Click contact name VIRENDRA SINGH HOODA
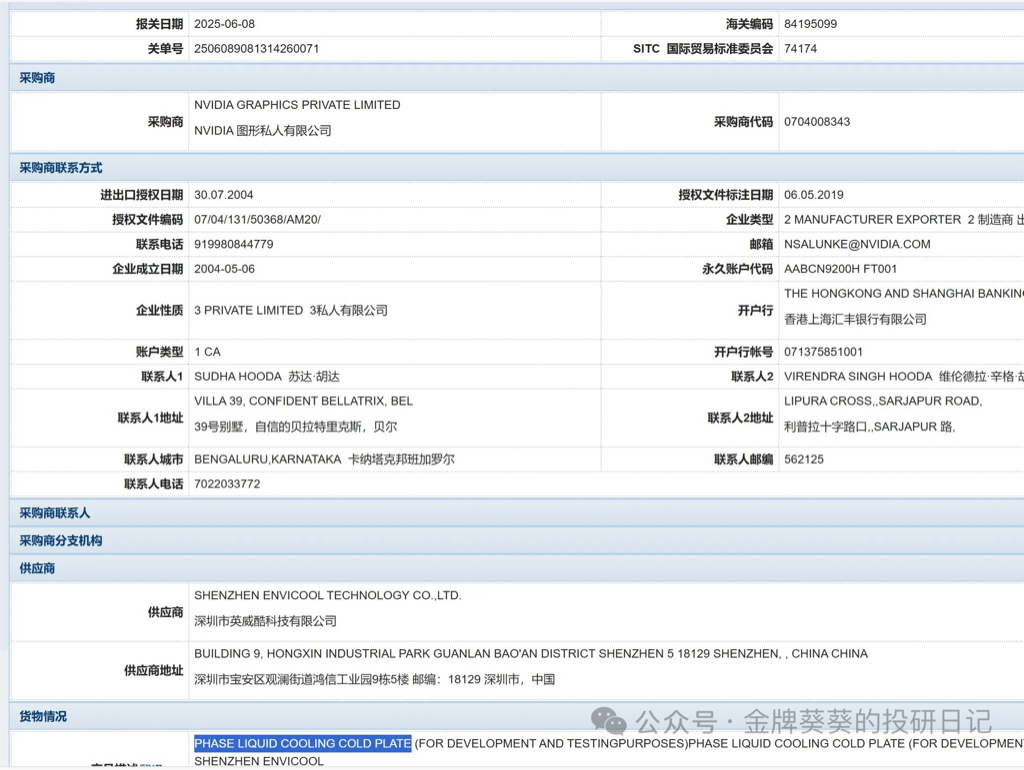This screenshot has height=770, width=1024. pyautogui.click(x=857, y=376)
